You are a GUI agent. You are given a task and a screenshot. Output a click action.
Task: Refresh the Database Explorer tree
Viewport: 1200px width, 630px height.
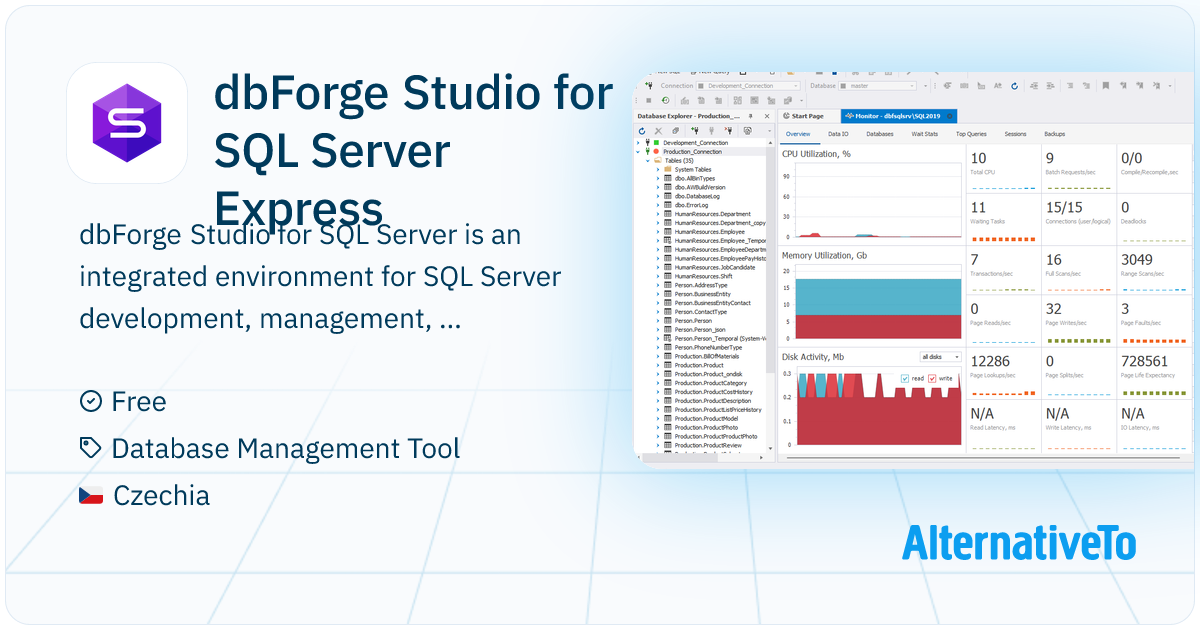coord(642,131)
